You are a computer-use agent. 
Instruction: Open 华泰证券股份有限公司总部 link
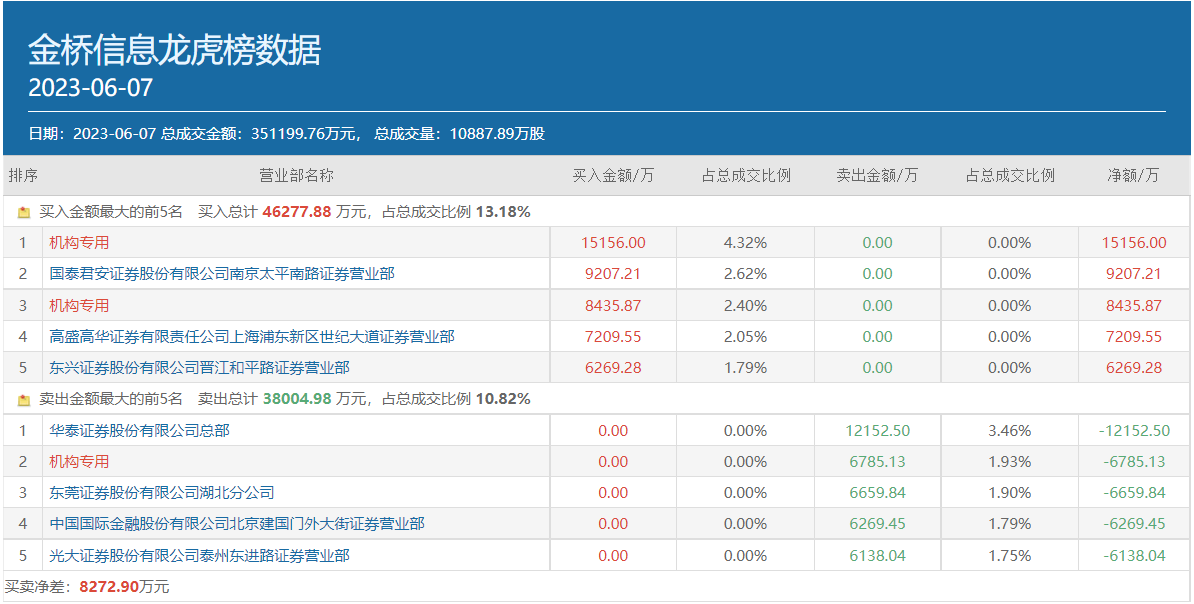pyautogui.click(x=139, y=431)
